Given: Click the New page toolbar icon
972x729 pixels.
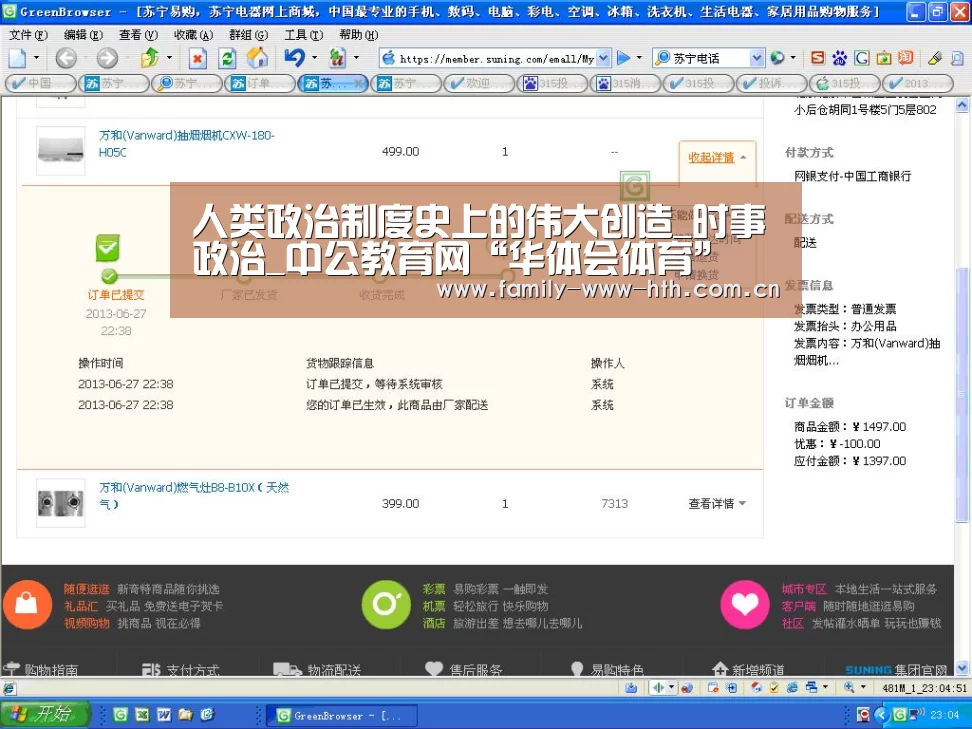Looking at the screenshot, I should pos(17,58).
